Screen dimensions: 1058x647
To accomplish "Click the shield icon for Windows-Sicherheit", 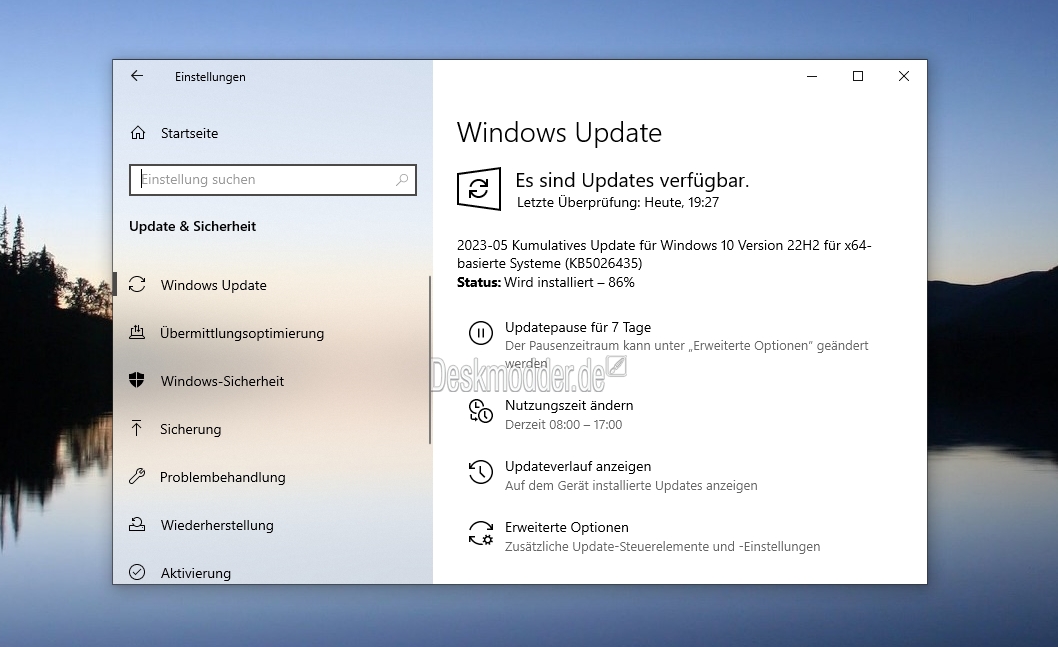I will (138, 381).
